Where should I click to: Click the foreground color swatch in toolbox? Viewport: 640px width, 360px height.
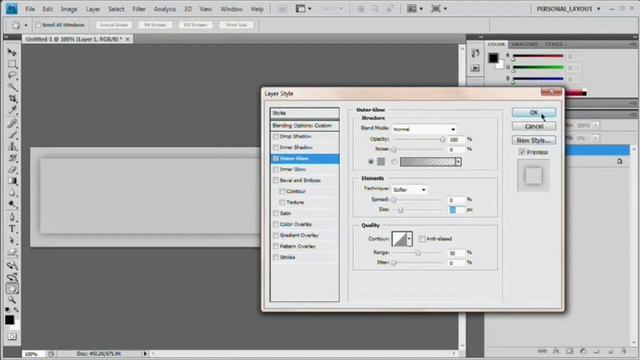9,320
